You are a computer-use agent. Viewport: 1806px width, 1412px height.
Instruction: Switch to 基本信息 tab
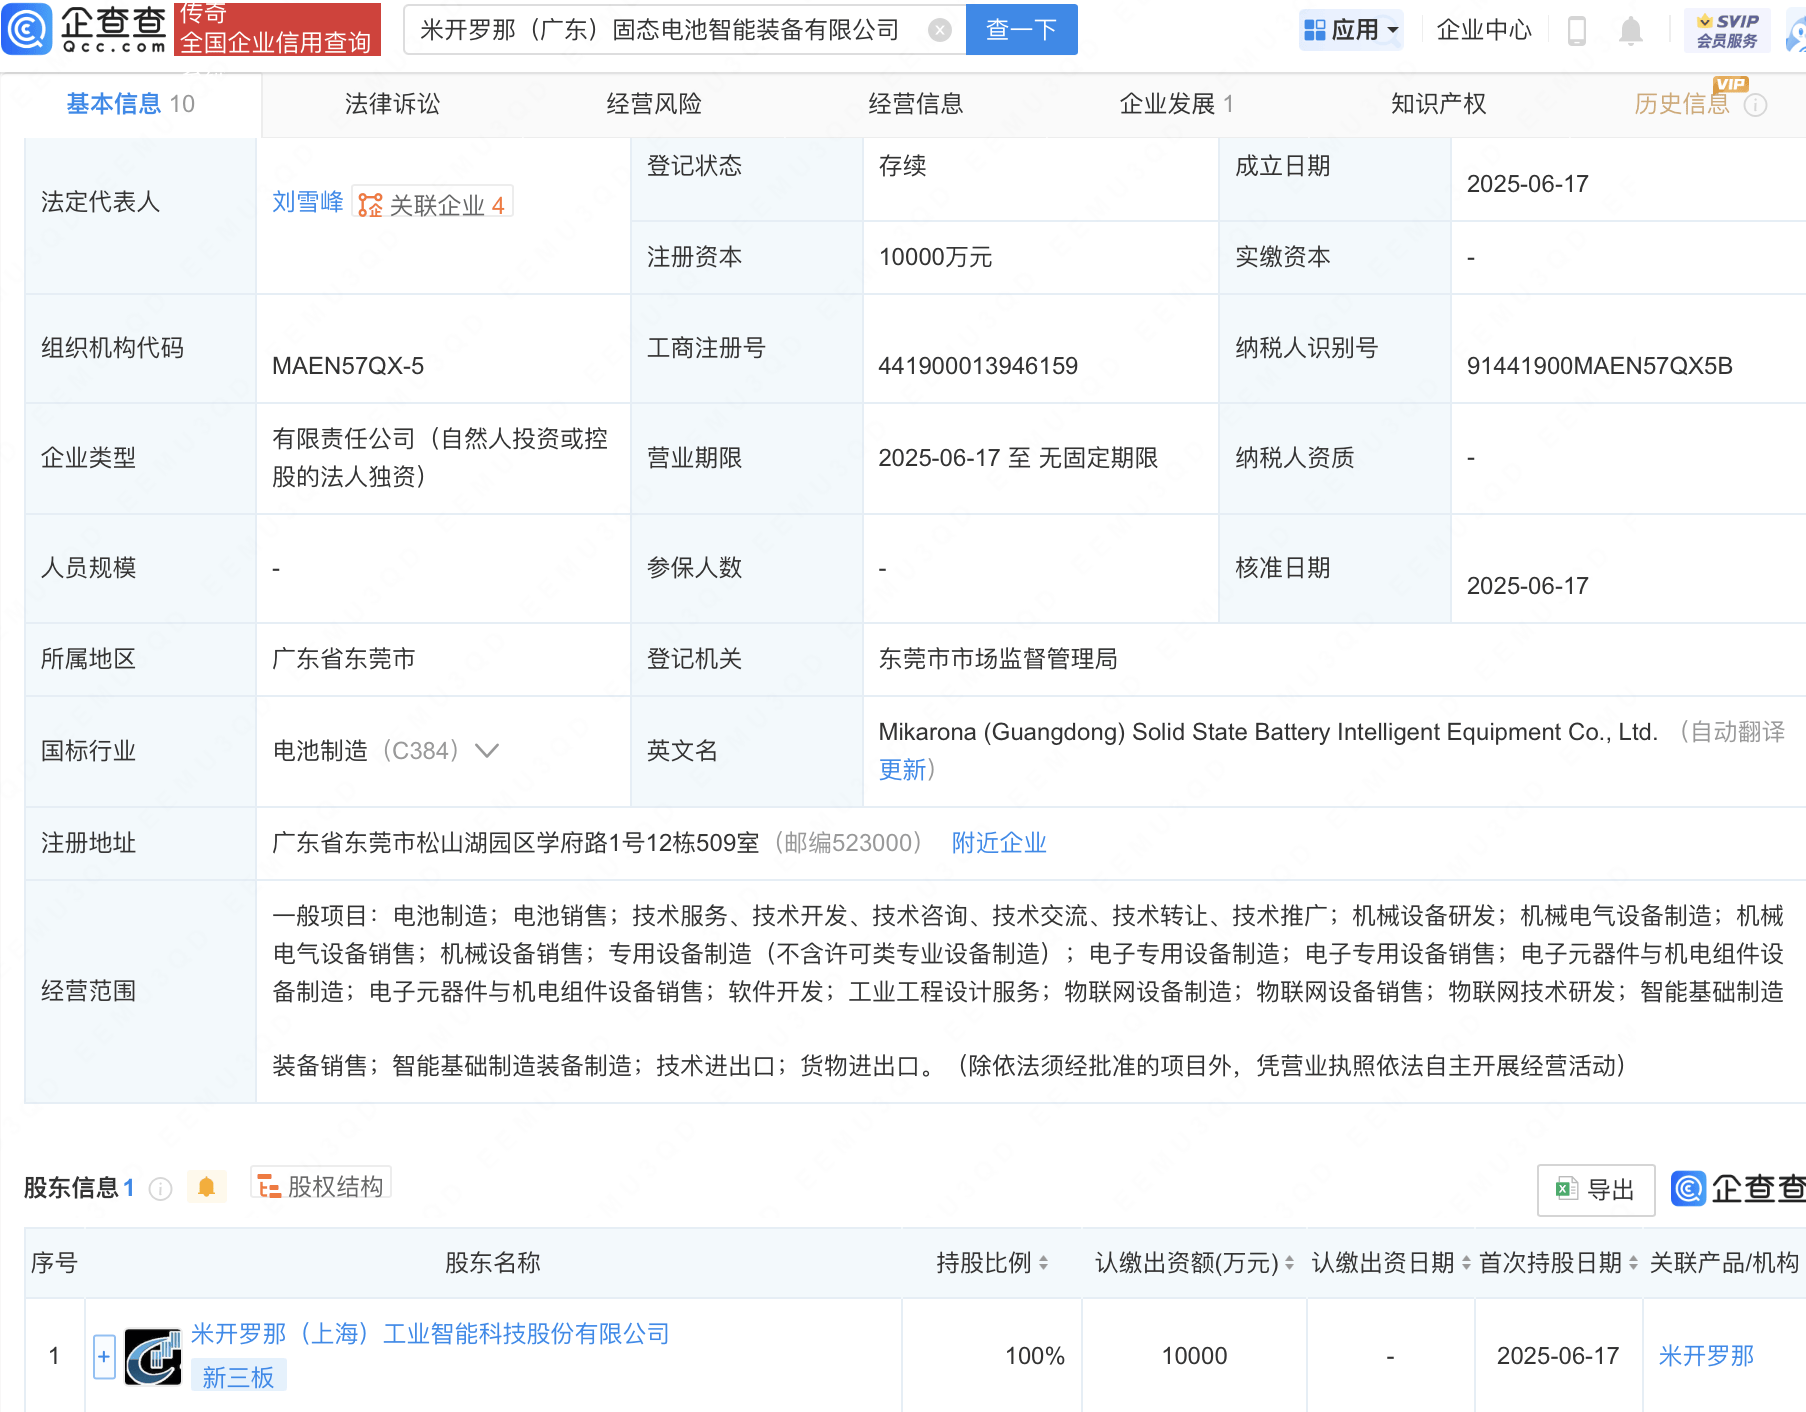[x=130, y=104]
